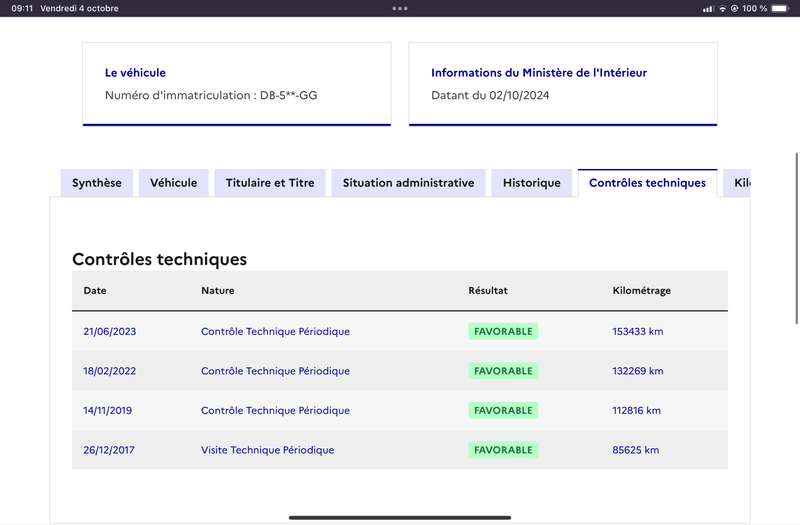Tap the 09:11 clock in status bar
800x525 pixels.
tap(22, 9)
